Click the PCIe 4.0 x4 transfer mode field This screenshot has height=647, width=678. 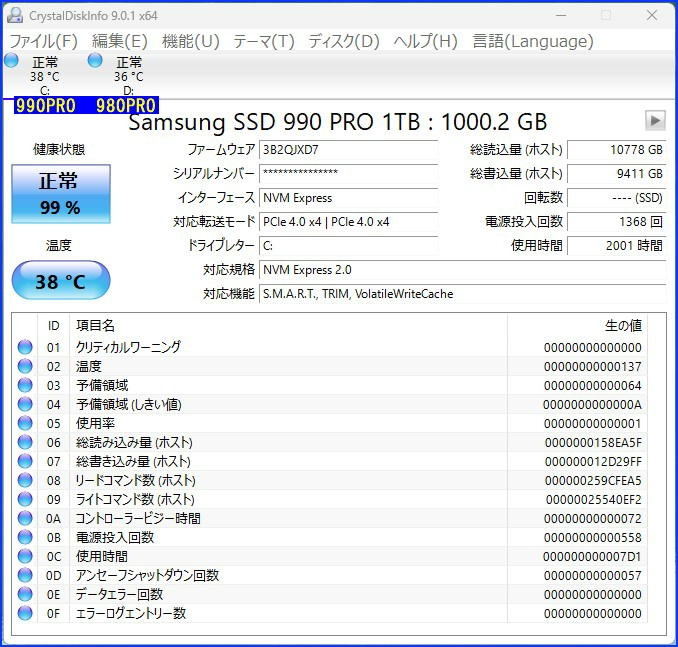pos(349,221)
